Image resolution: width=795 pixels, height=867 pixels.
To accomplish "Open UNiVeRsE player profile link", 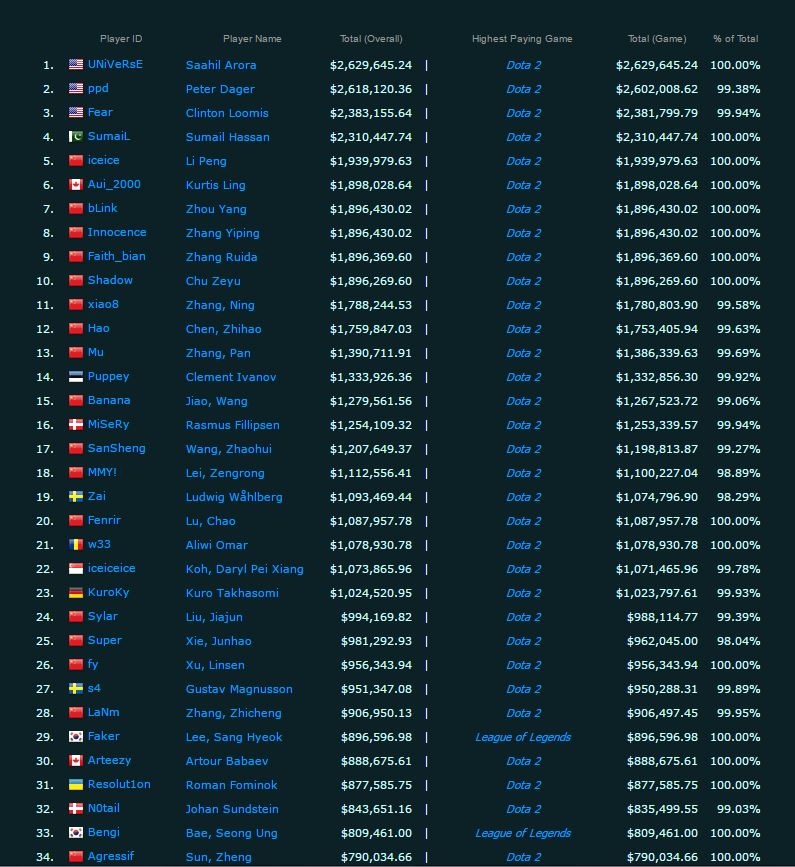I will 115,64.
